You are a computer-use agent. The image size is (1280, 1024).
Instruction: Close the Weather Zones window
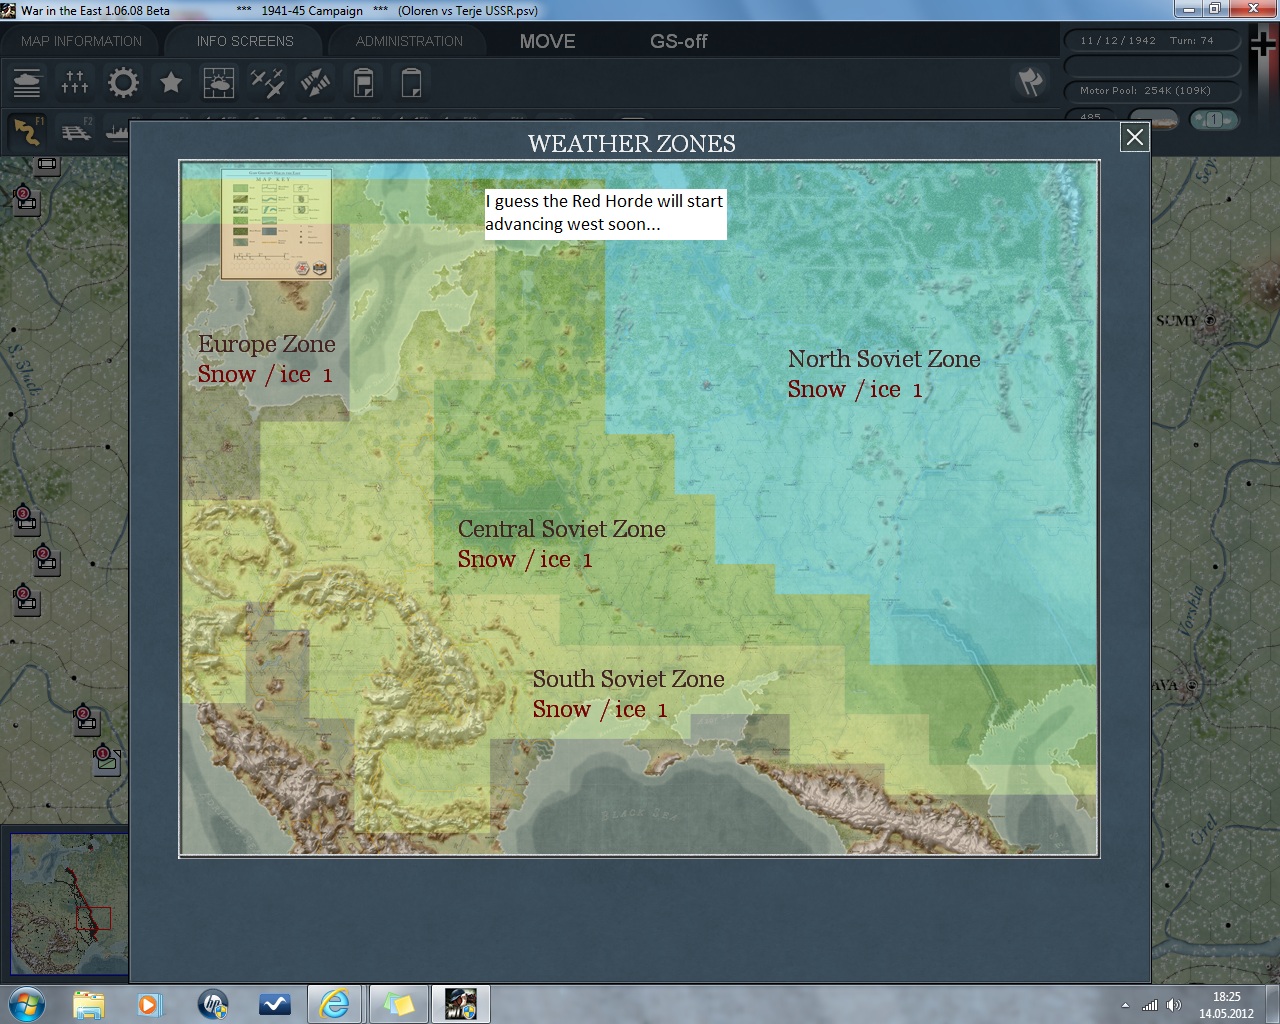[x=1134, y=137]
